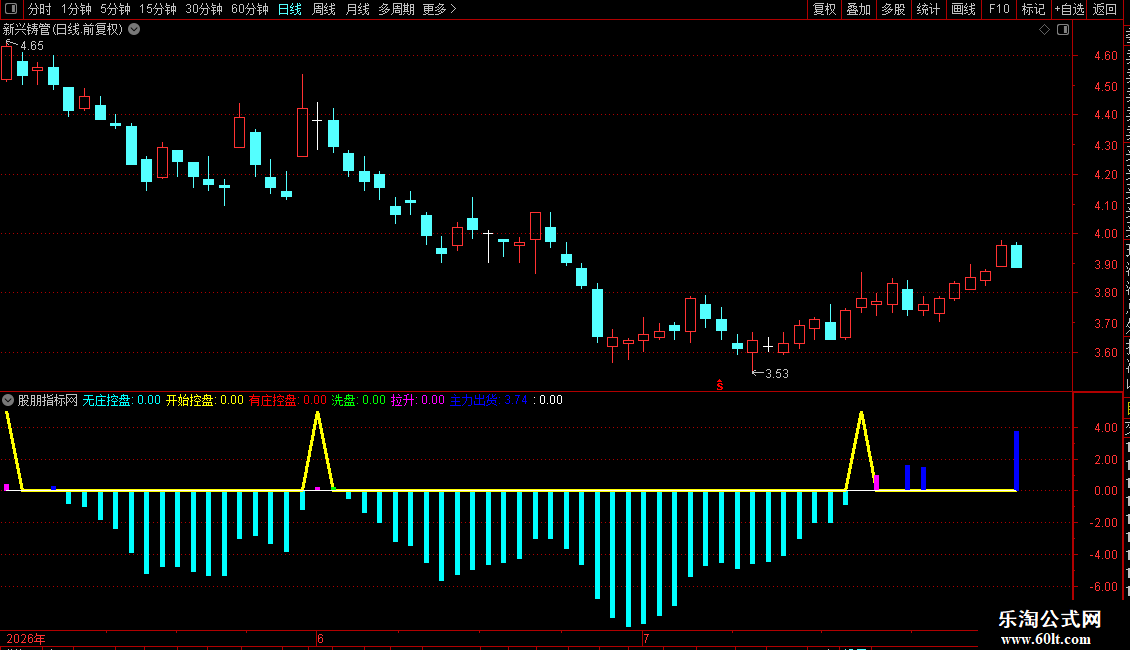The width and height of the screenshot is (1130, 650).
Task: Click the 2026年 date axis label
Action: [x=26, y=639]
